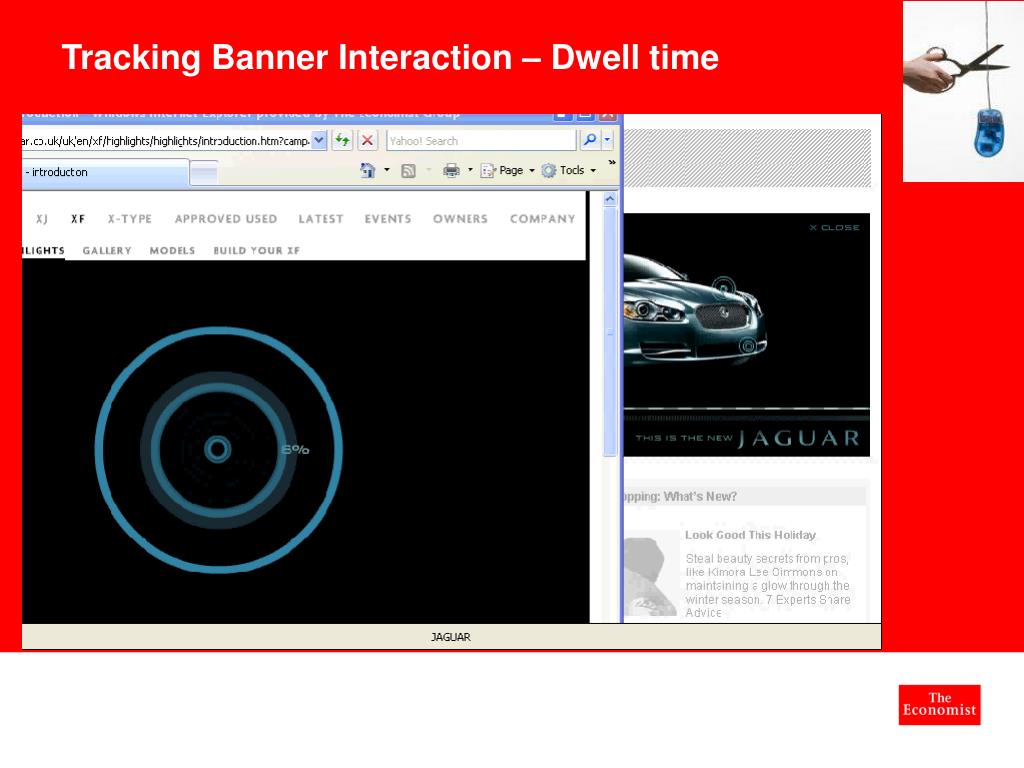Open the Page menu

point(507,170)
